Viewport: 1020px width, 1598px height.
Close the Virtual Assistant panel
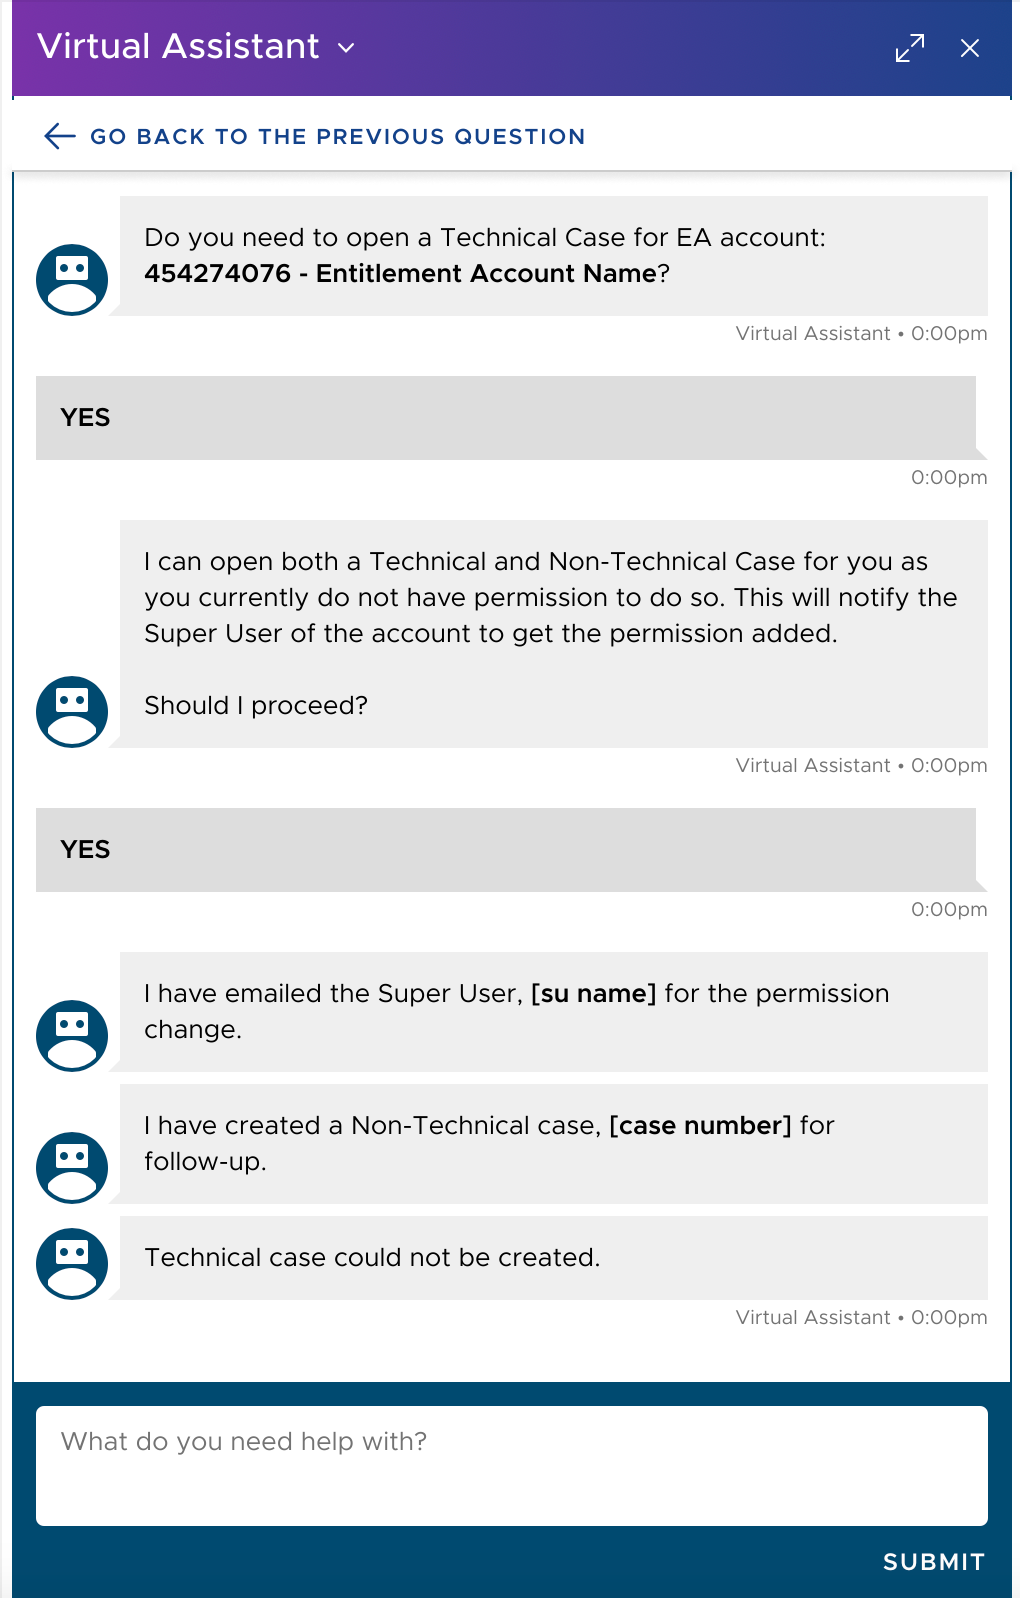click(969, 48)
